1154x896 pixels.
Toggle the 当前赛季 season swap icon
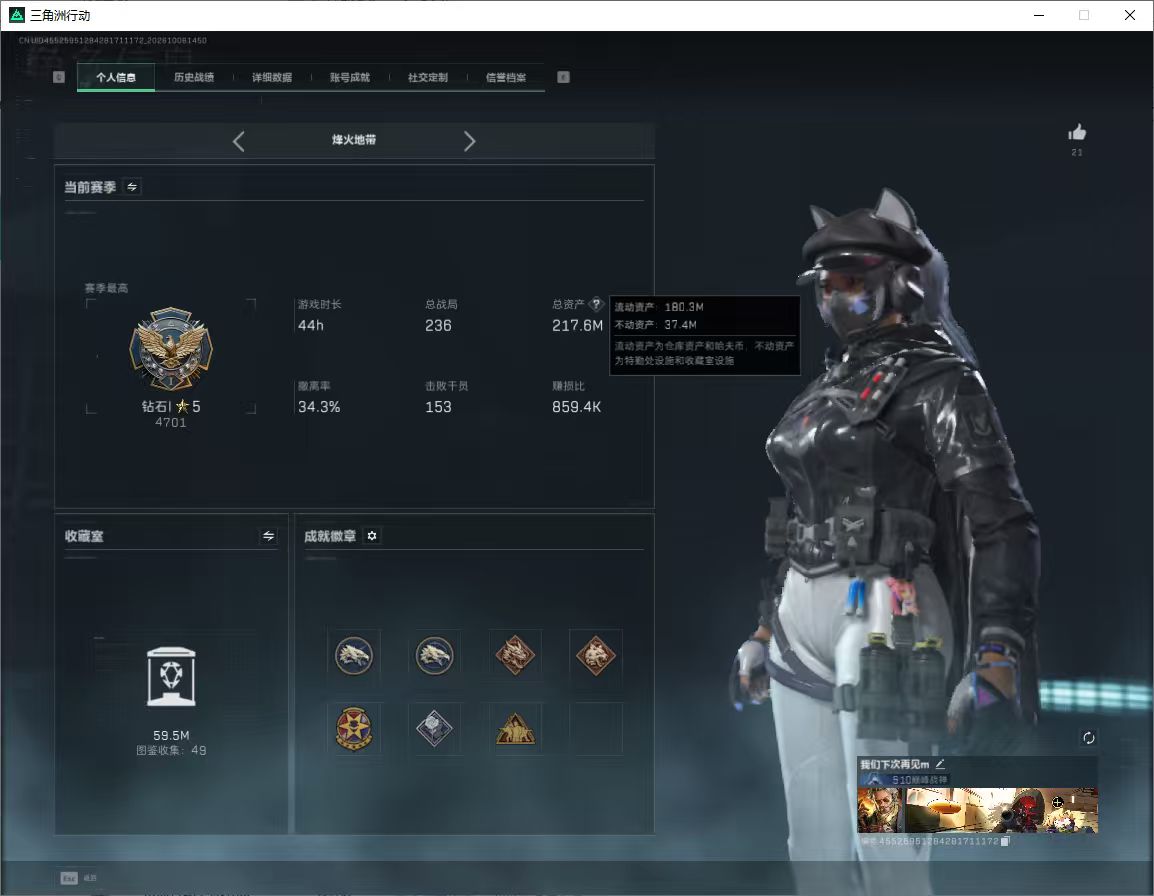pos(132,187)
